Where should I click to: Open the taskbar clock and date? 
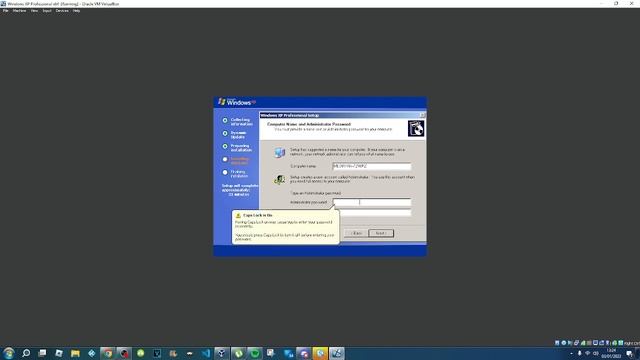[x=611, y=353]
